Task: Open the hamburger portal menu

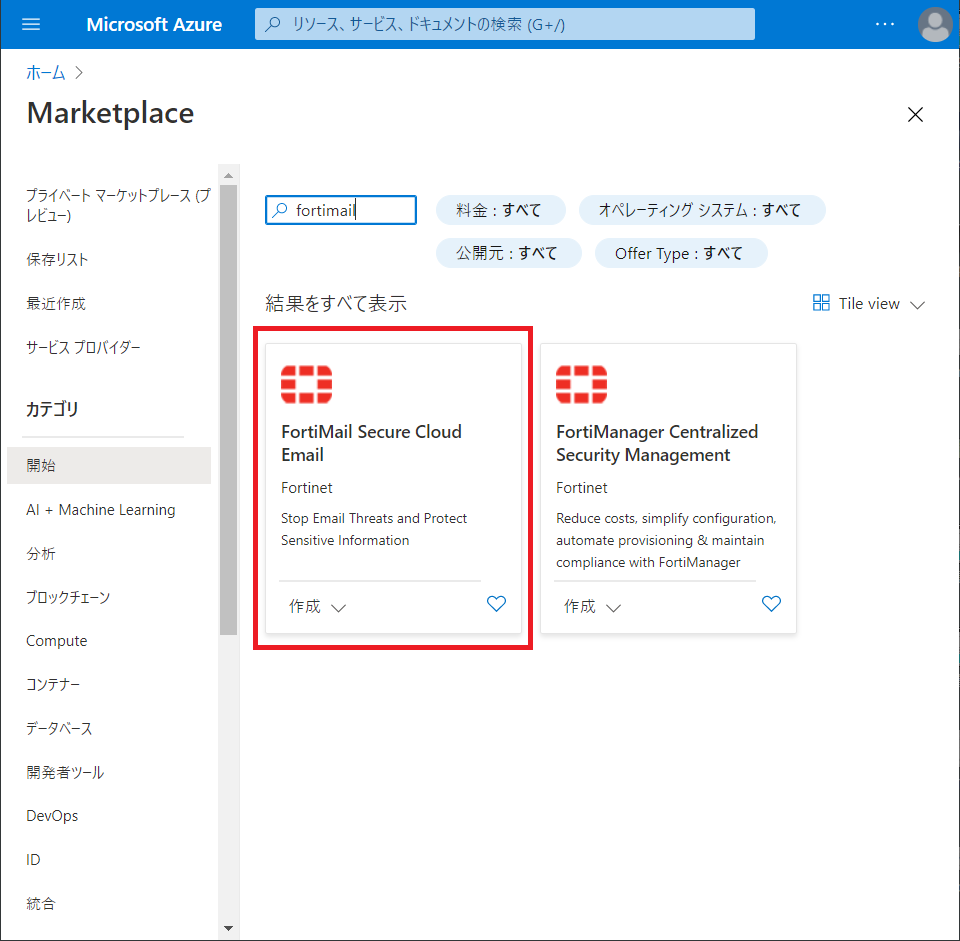Action: [x=31, y=24]
